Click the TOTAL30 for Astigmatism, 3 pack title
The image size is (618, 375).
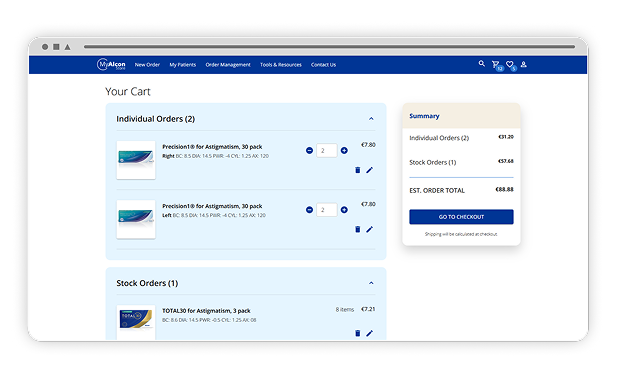tap(206, 311)
